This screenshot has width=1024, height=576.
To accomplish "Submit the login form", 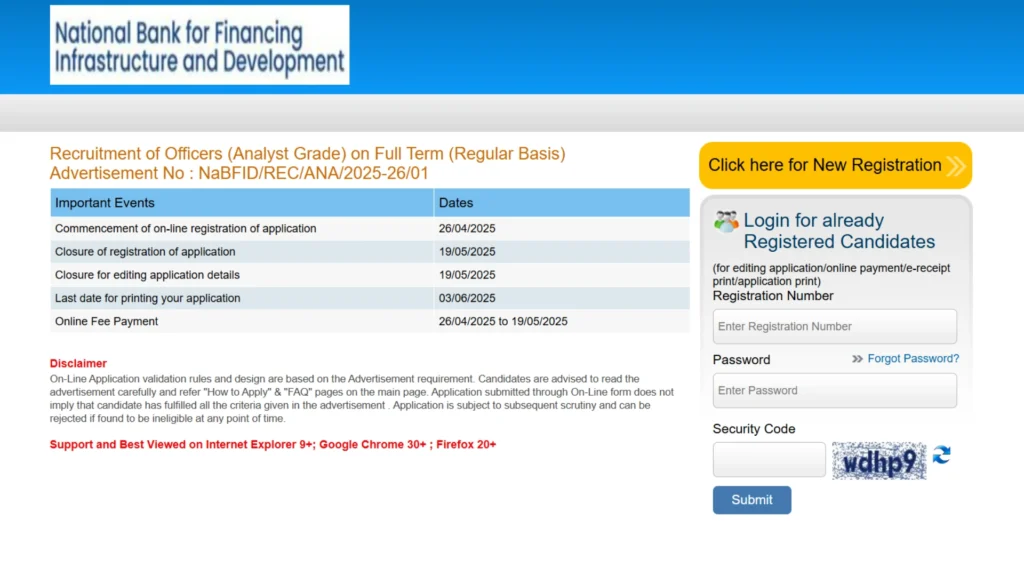I will click(752, 500).
